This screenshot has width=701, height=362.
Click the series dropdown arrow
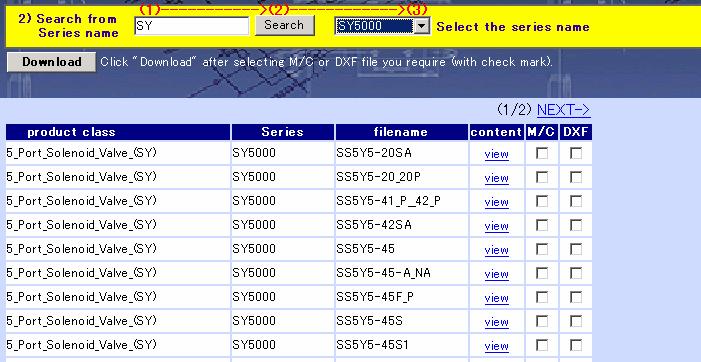pyautogui.click(x=421, y=26)
